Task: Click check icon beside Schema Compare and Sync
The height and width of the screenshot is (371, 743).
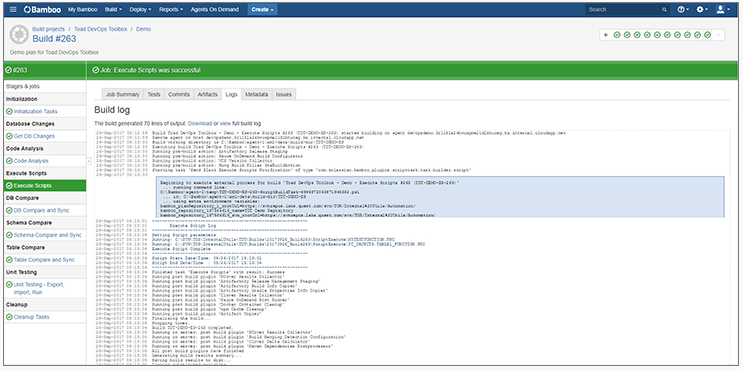Action: coord(9,235)
